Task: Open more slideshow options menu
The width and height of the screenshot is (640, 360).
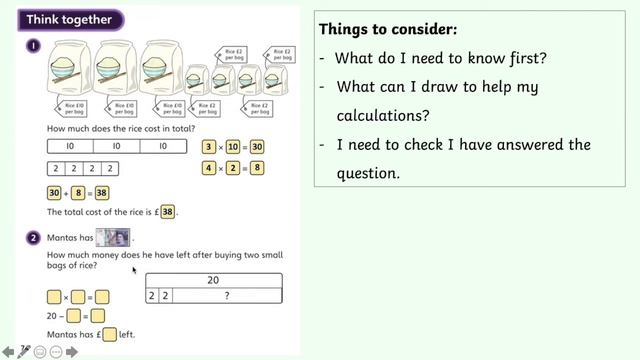Action: 56,352
